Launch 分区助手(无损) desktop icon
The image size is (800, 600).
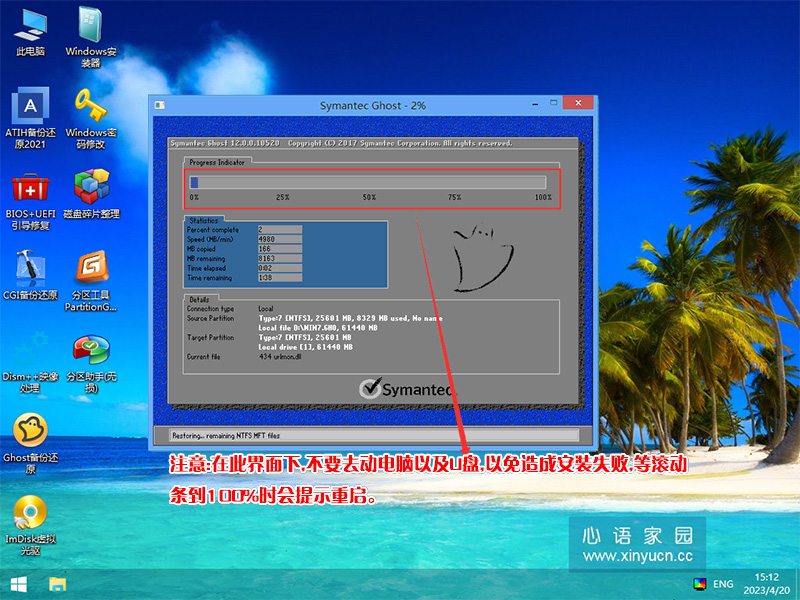[91, 363]
